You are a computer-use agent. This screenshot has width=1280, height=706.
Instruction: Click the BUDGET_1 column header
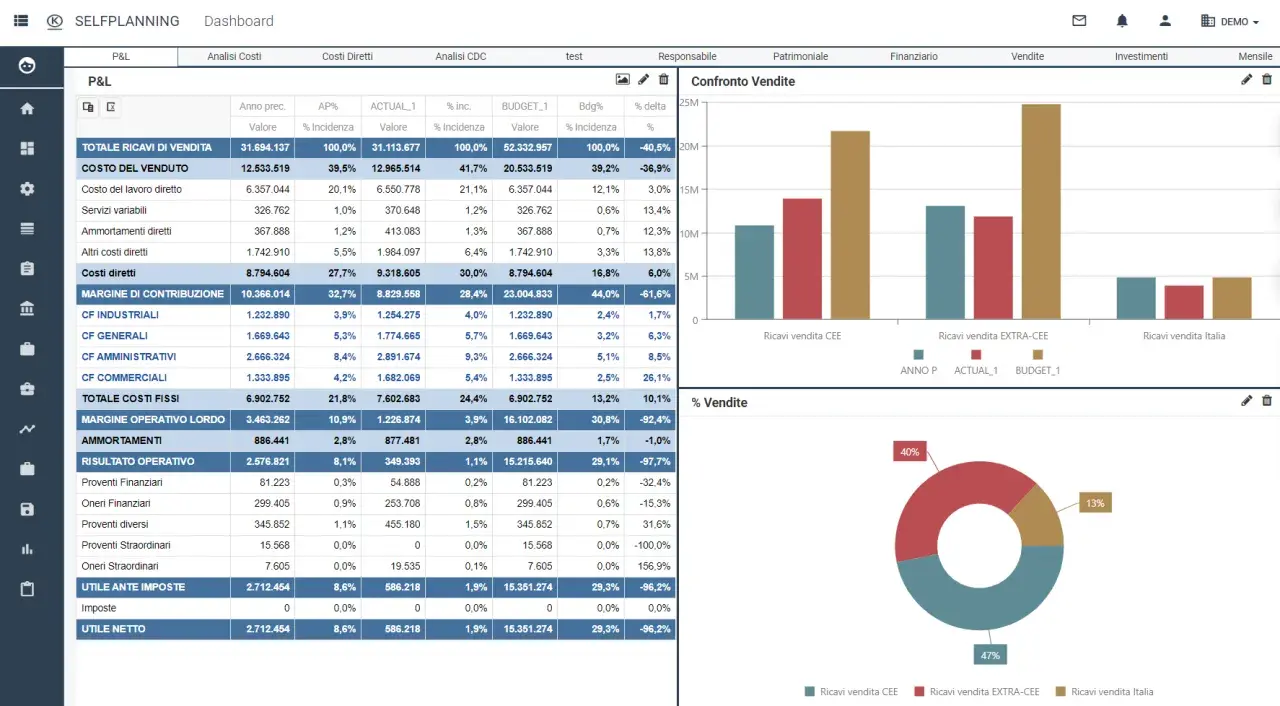pos(525,106)
